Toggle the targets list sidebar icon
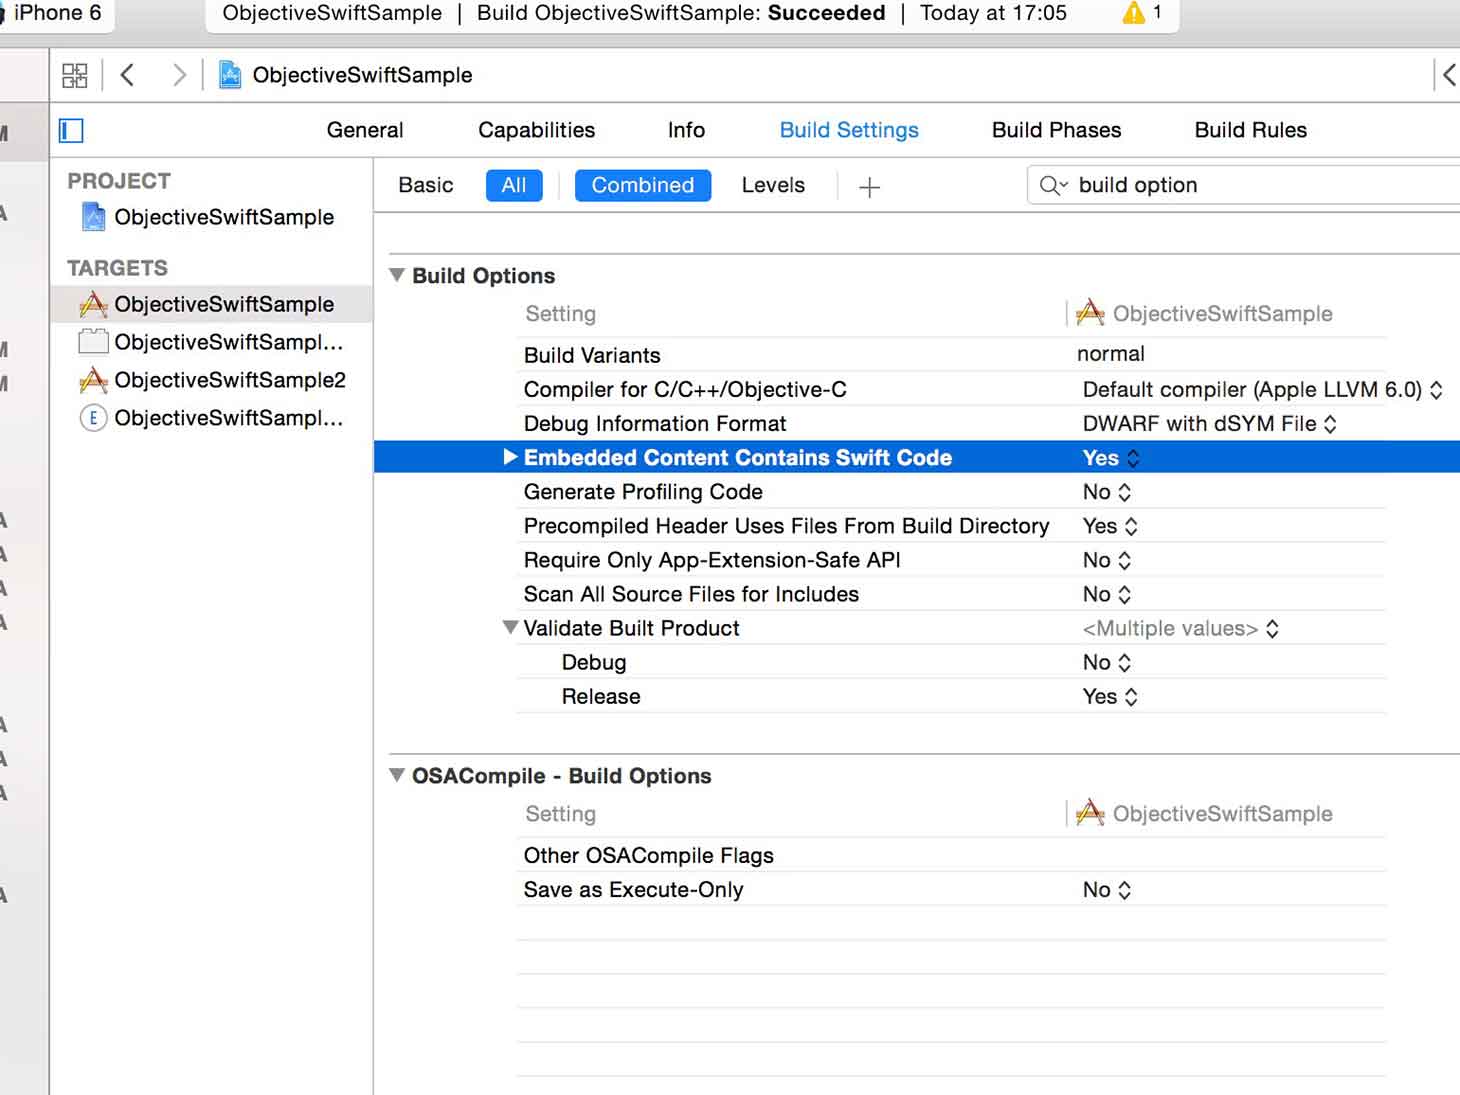 point(71,130)
